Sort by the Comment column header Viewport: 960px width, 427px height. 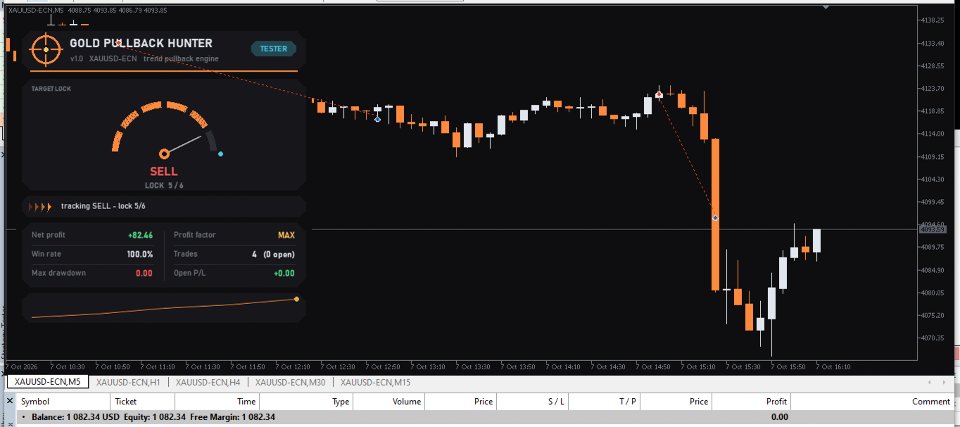pos(872,401)
